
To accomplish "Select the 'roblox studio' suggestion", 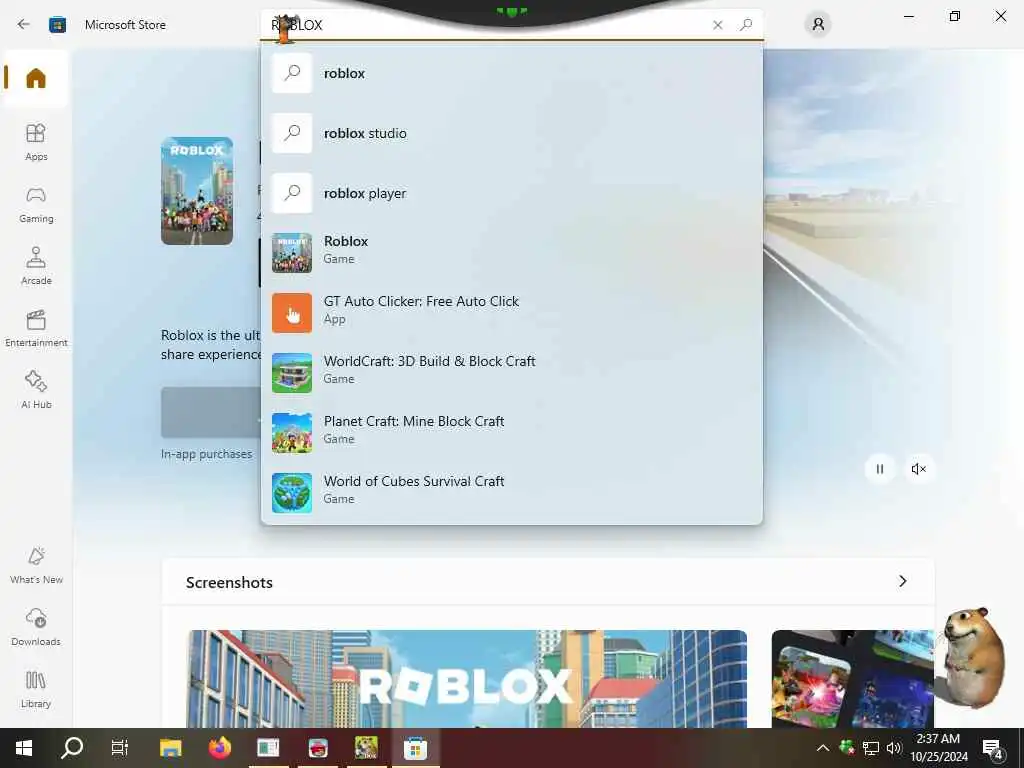I will tap(511, 133).
